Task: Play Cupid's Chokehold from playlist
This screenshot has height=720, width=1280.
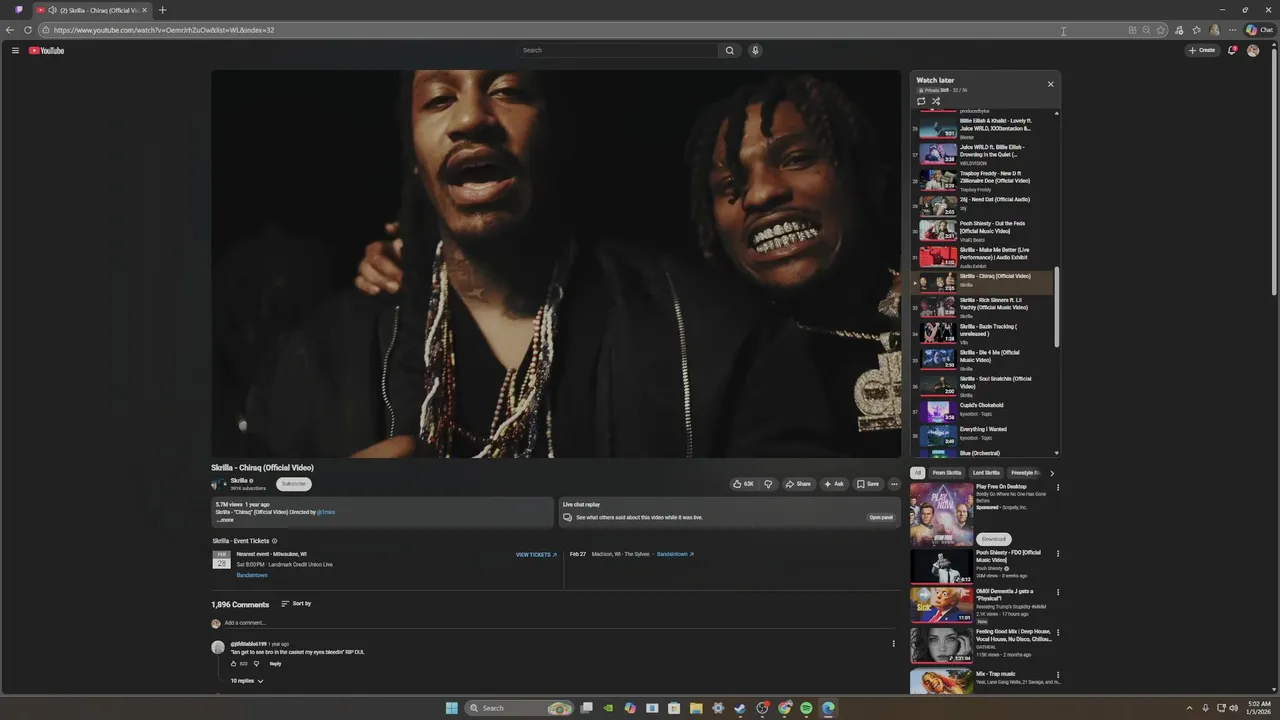Action: [981, 410]
